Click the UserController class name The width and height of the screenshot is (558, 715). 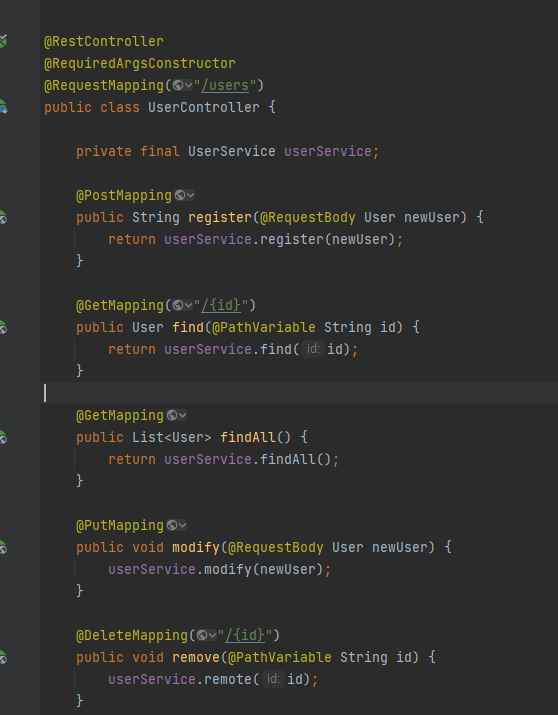[x=204, y=107]
